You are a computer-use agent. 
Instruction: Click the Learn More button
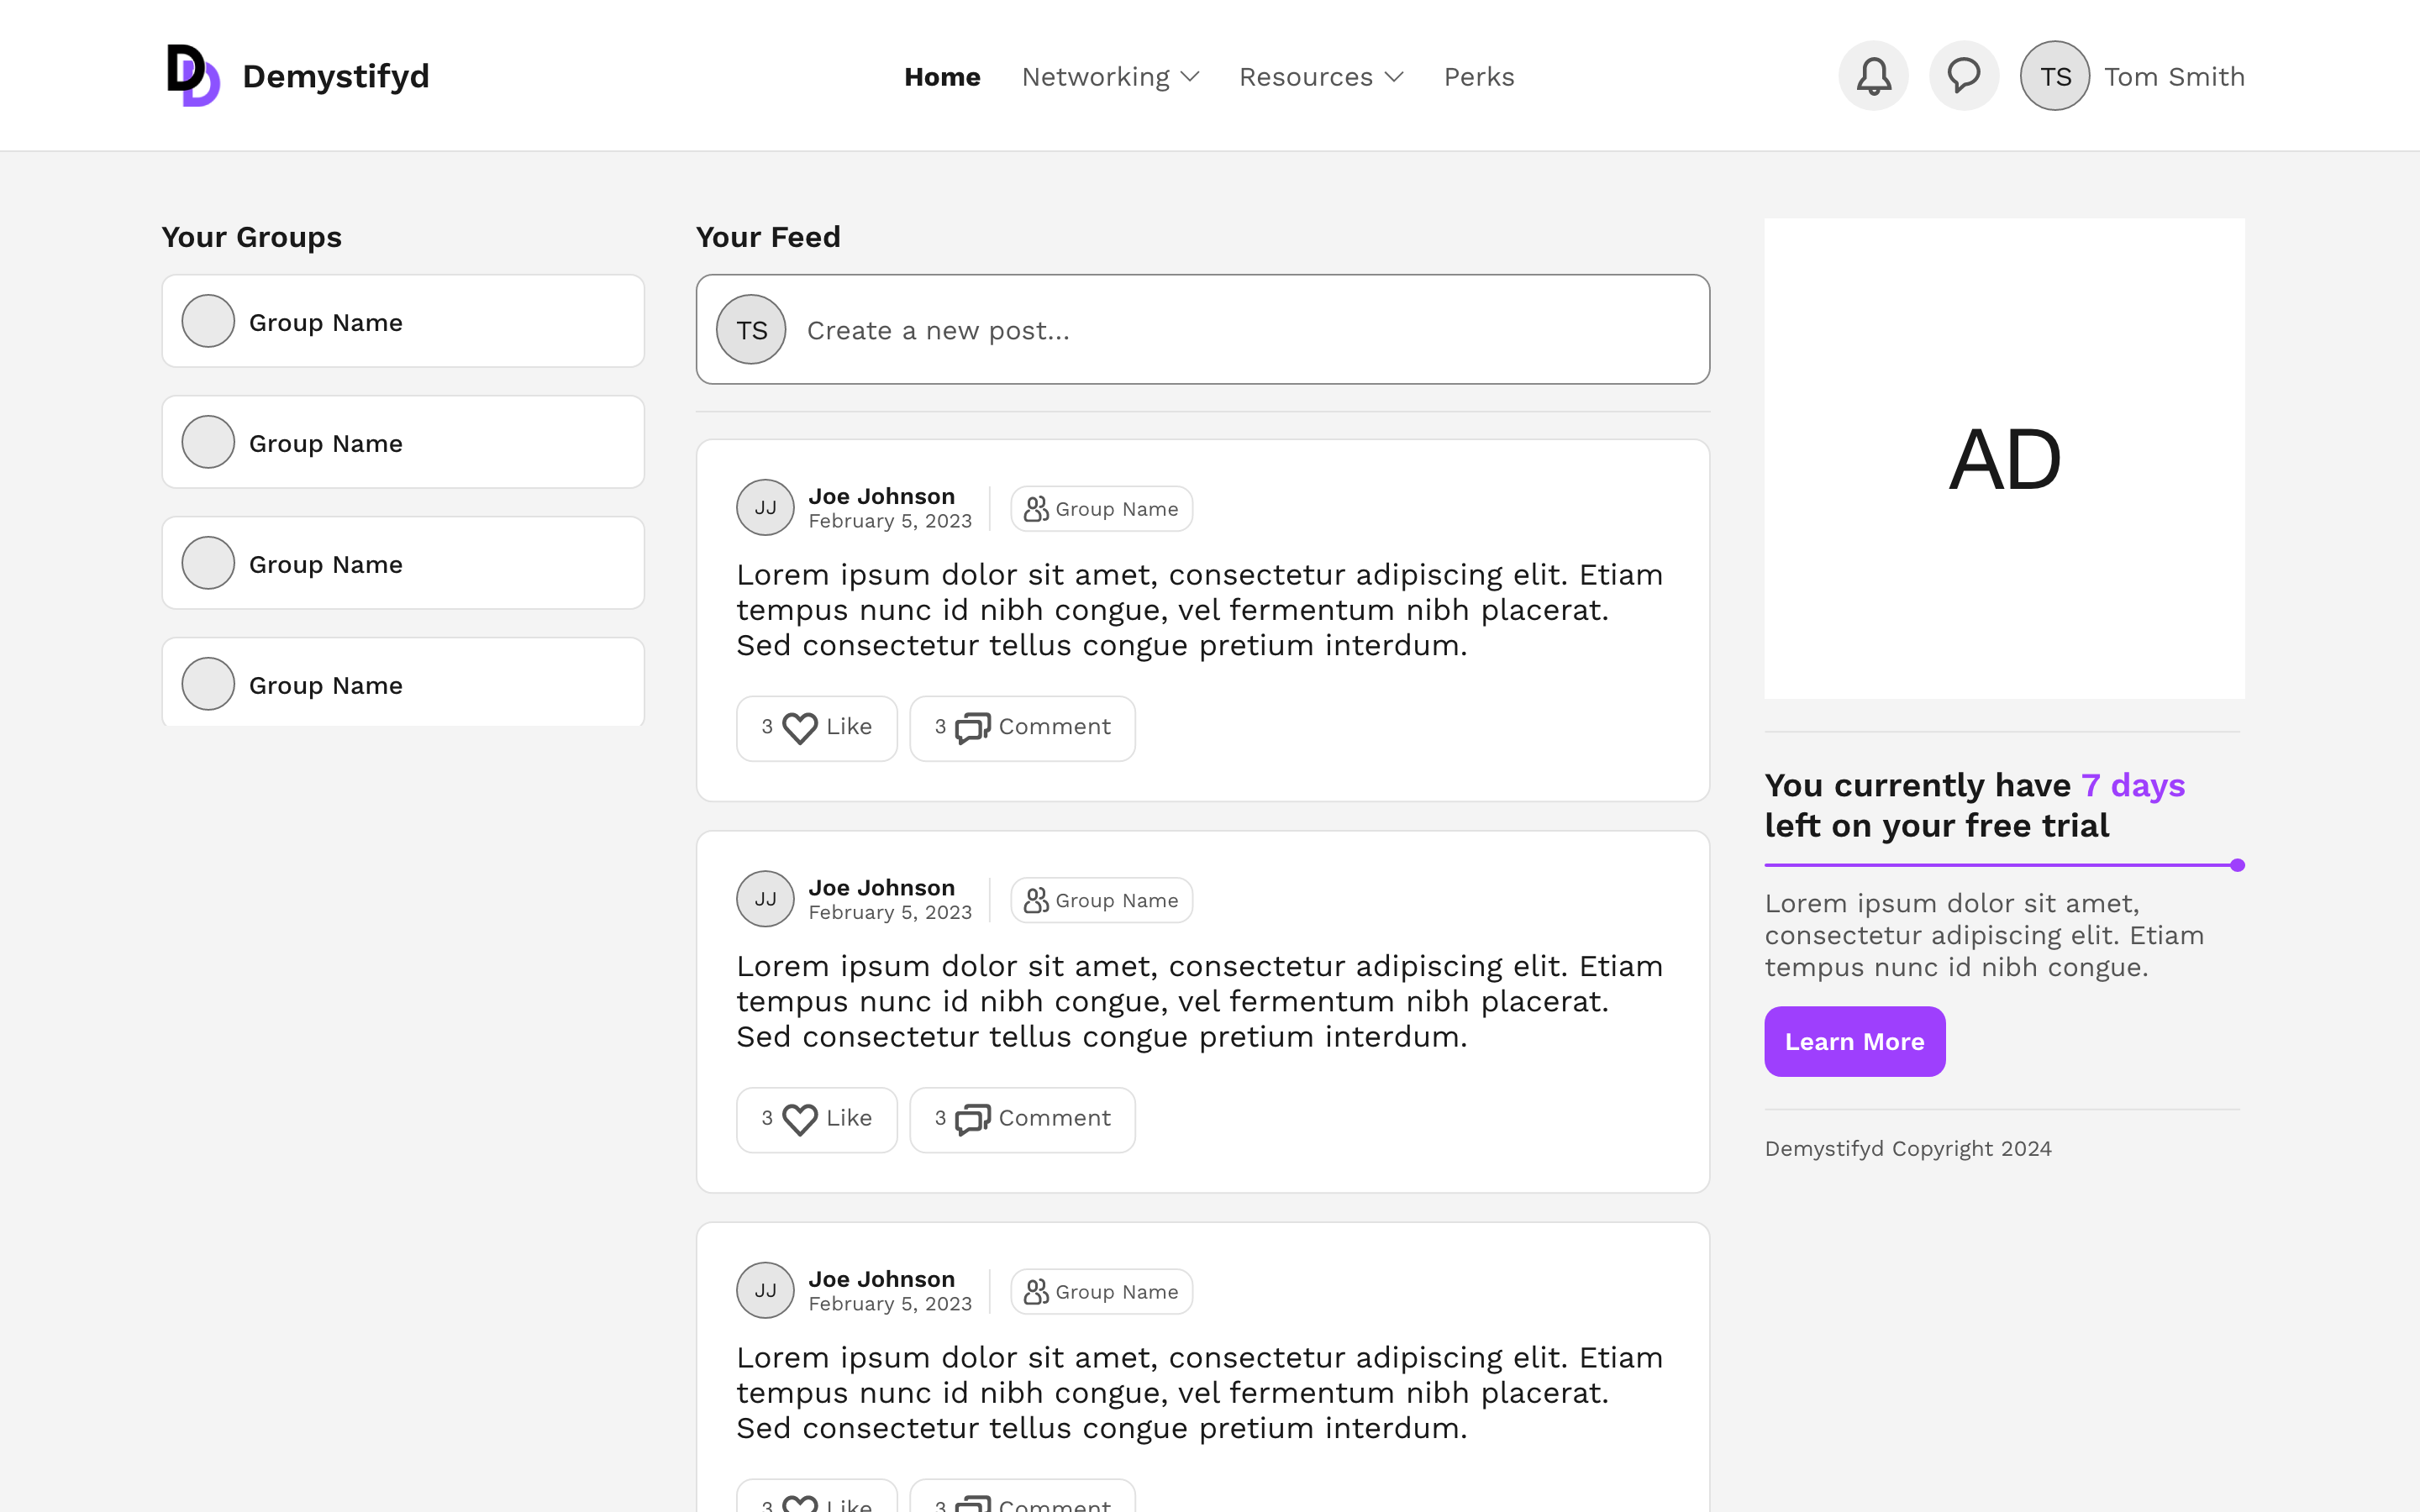point(1854,1041)
